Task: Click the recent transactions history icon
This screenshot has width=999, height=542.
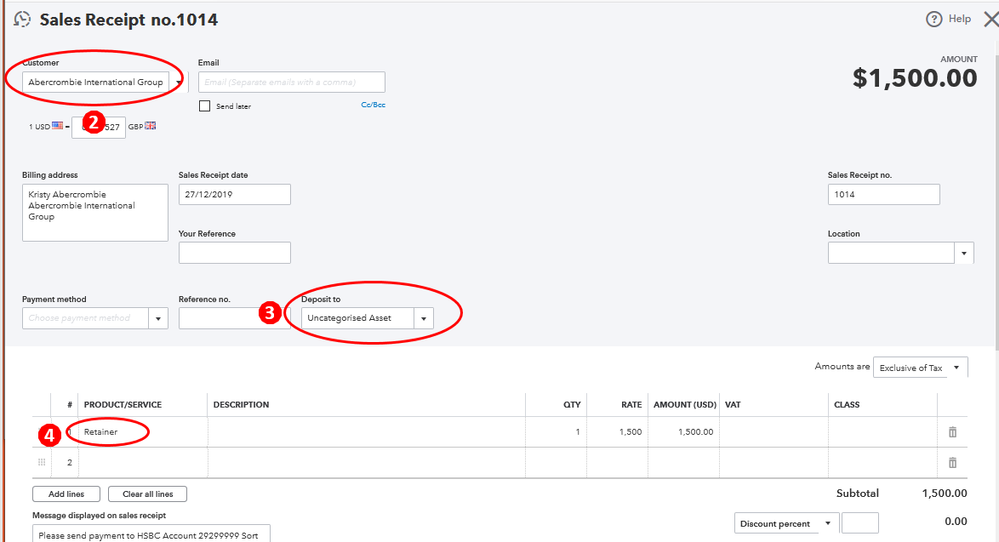Action: tap(22, 19)
